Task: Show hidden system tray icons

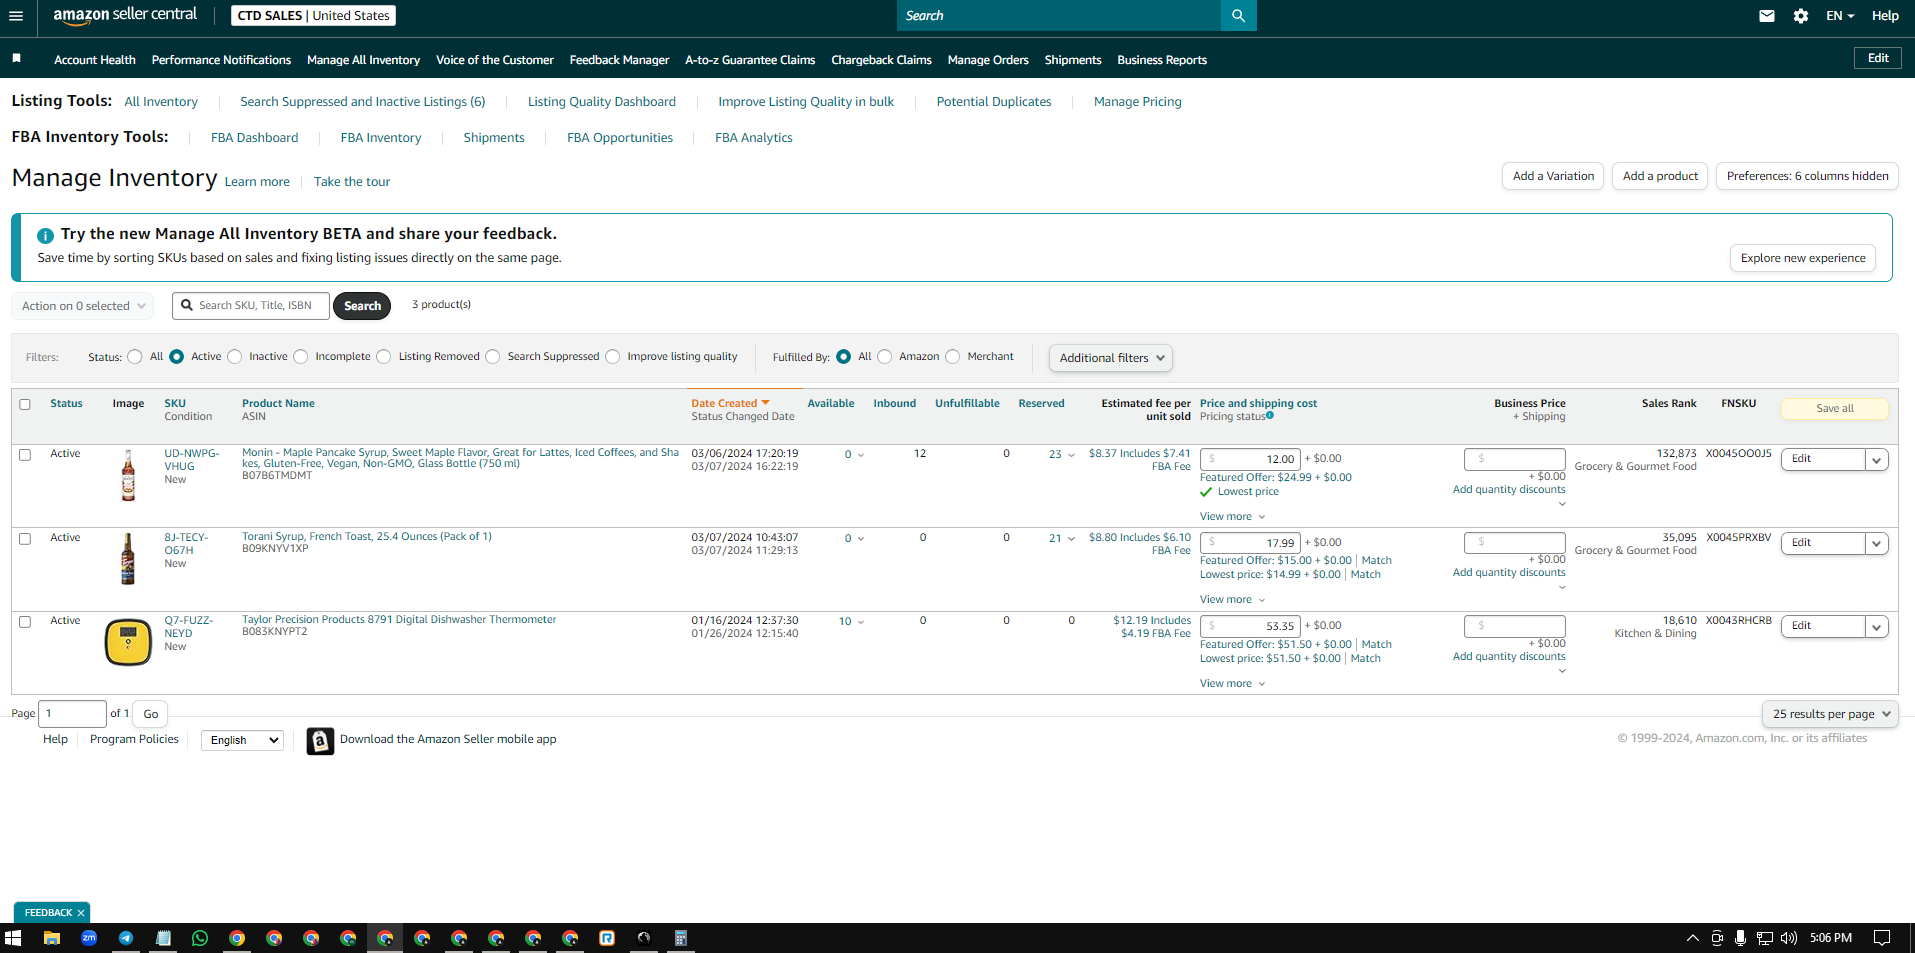Action: 1693,938
